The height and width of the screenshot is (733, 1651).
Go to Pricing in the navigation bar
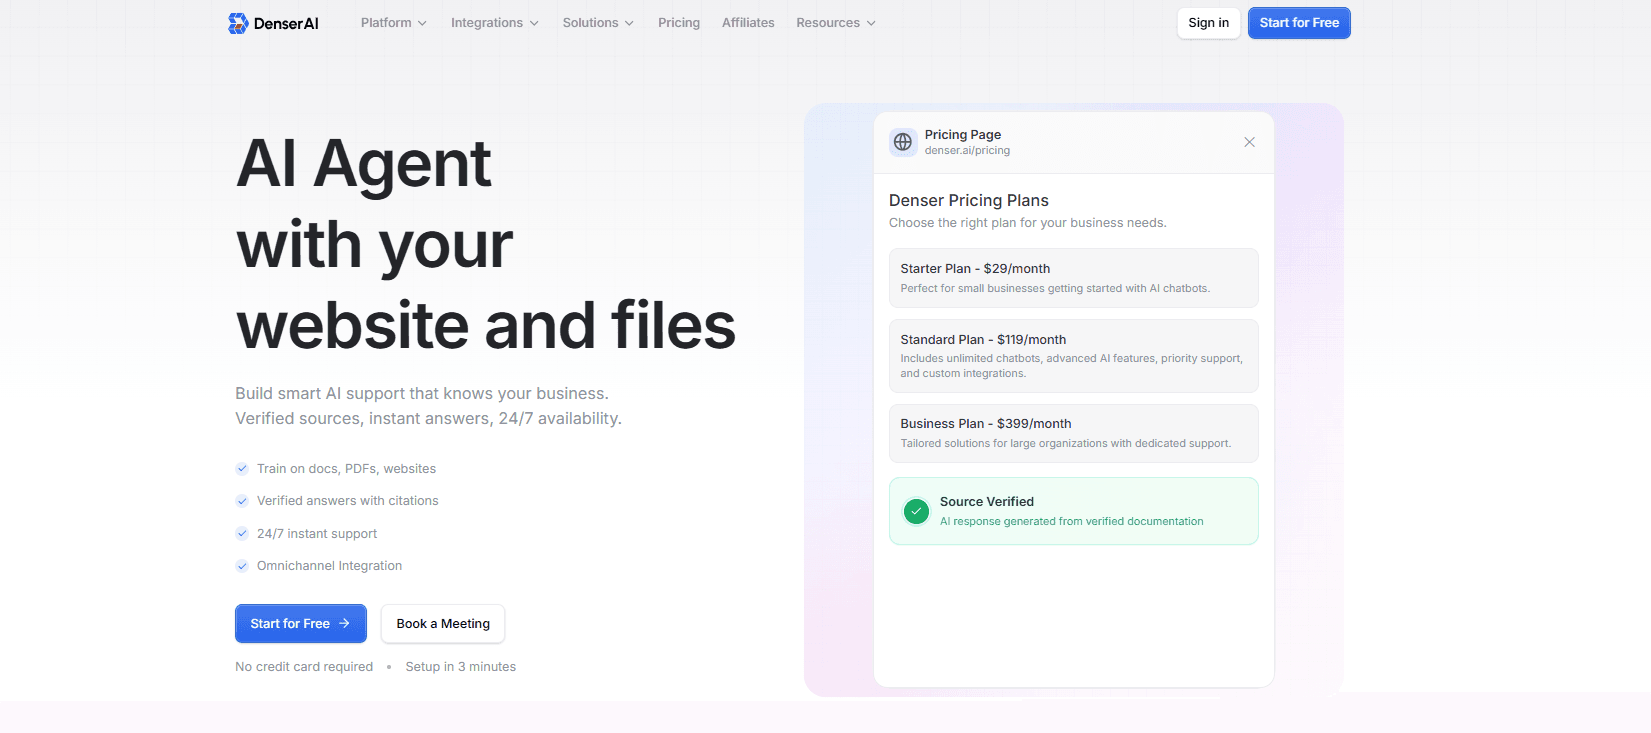[679, 23]
